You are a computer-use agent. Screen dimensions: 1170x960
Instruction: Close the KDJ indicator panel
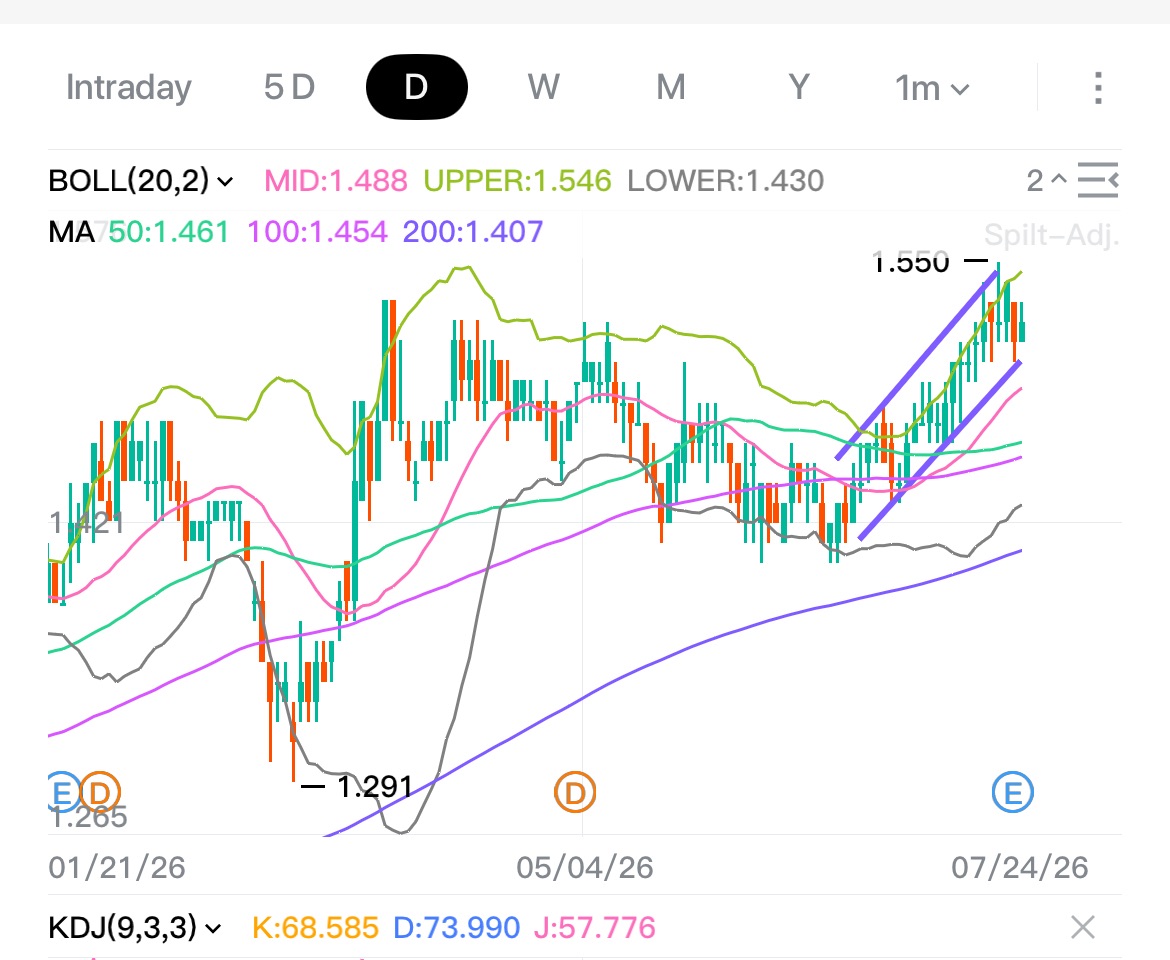tap(1083, 927)
